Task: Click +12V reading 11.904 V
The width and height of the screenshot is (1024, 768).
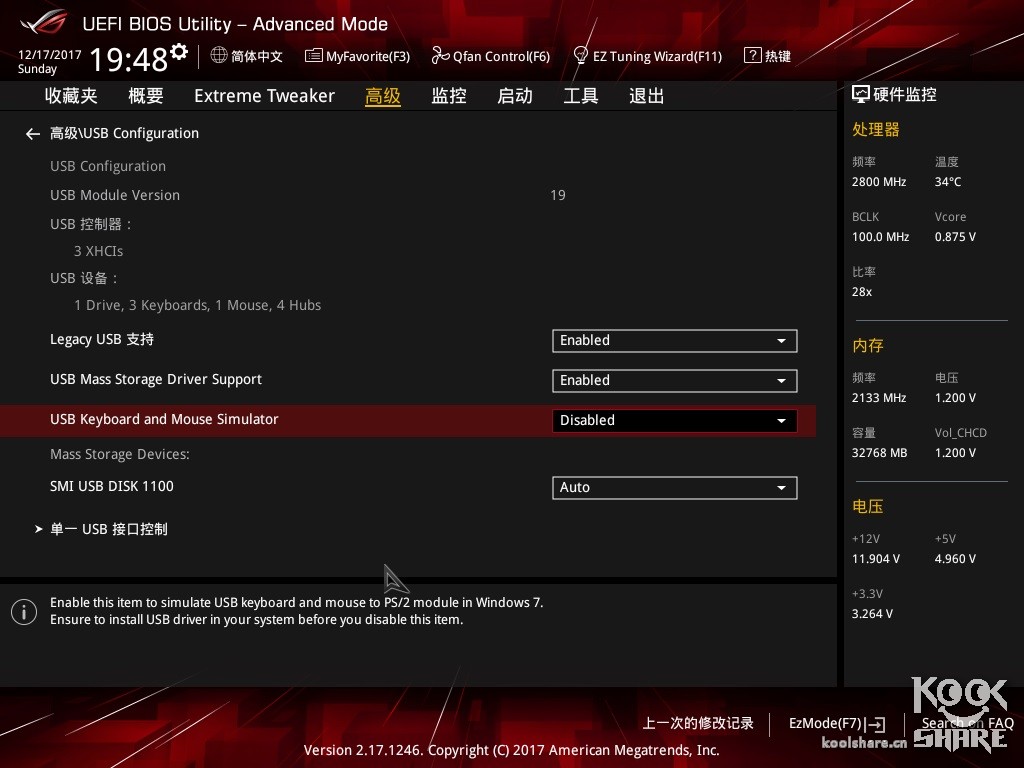Action: click(876, 559)
